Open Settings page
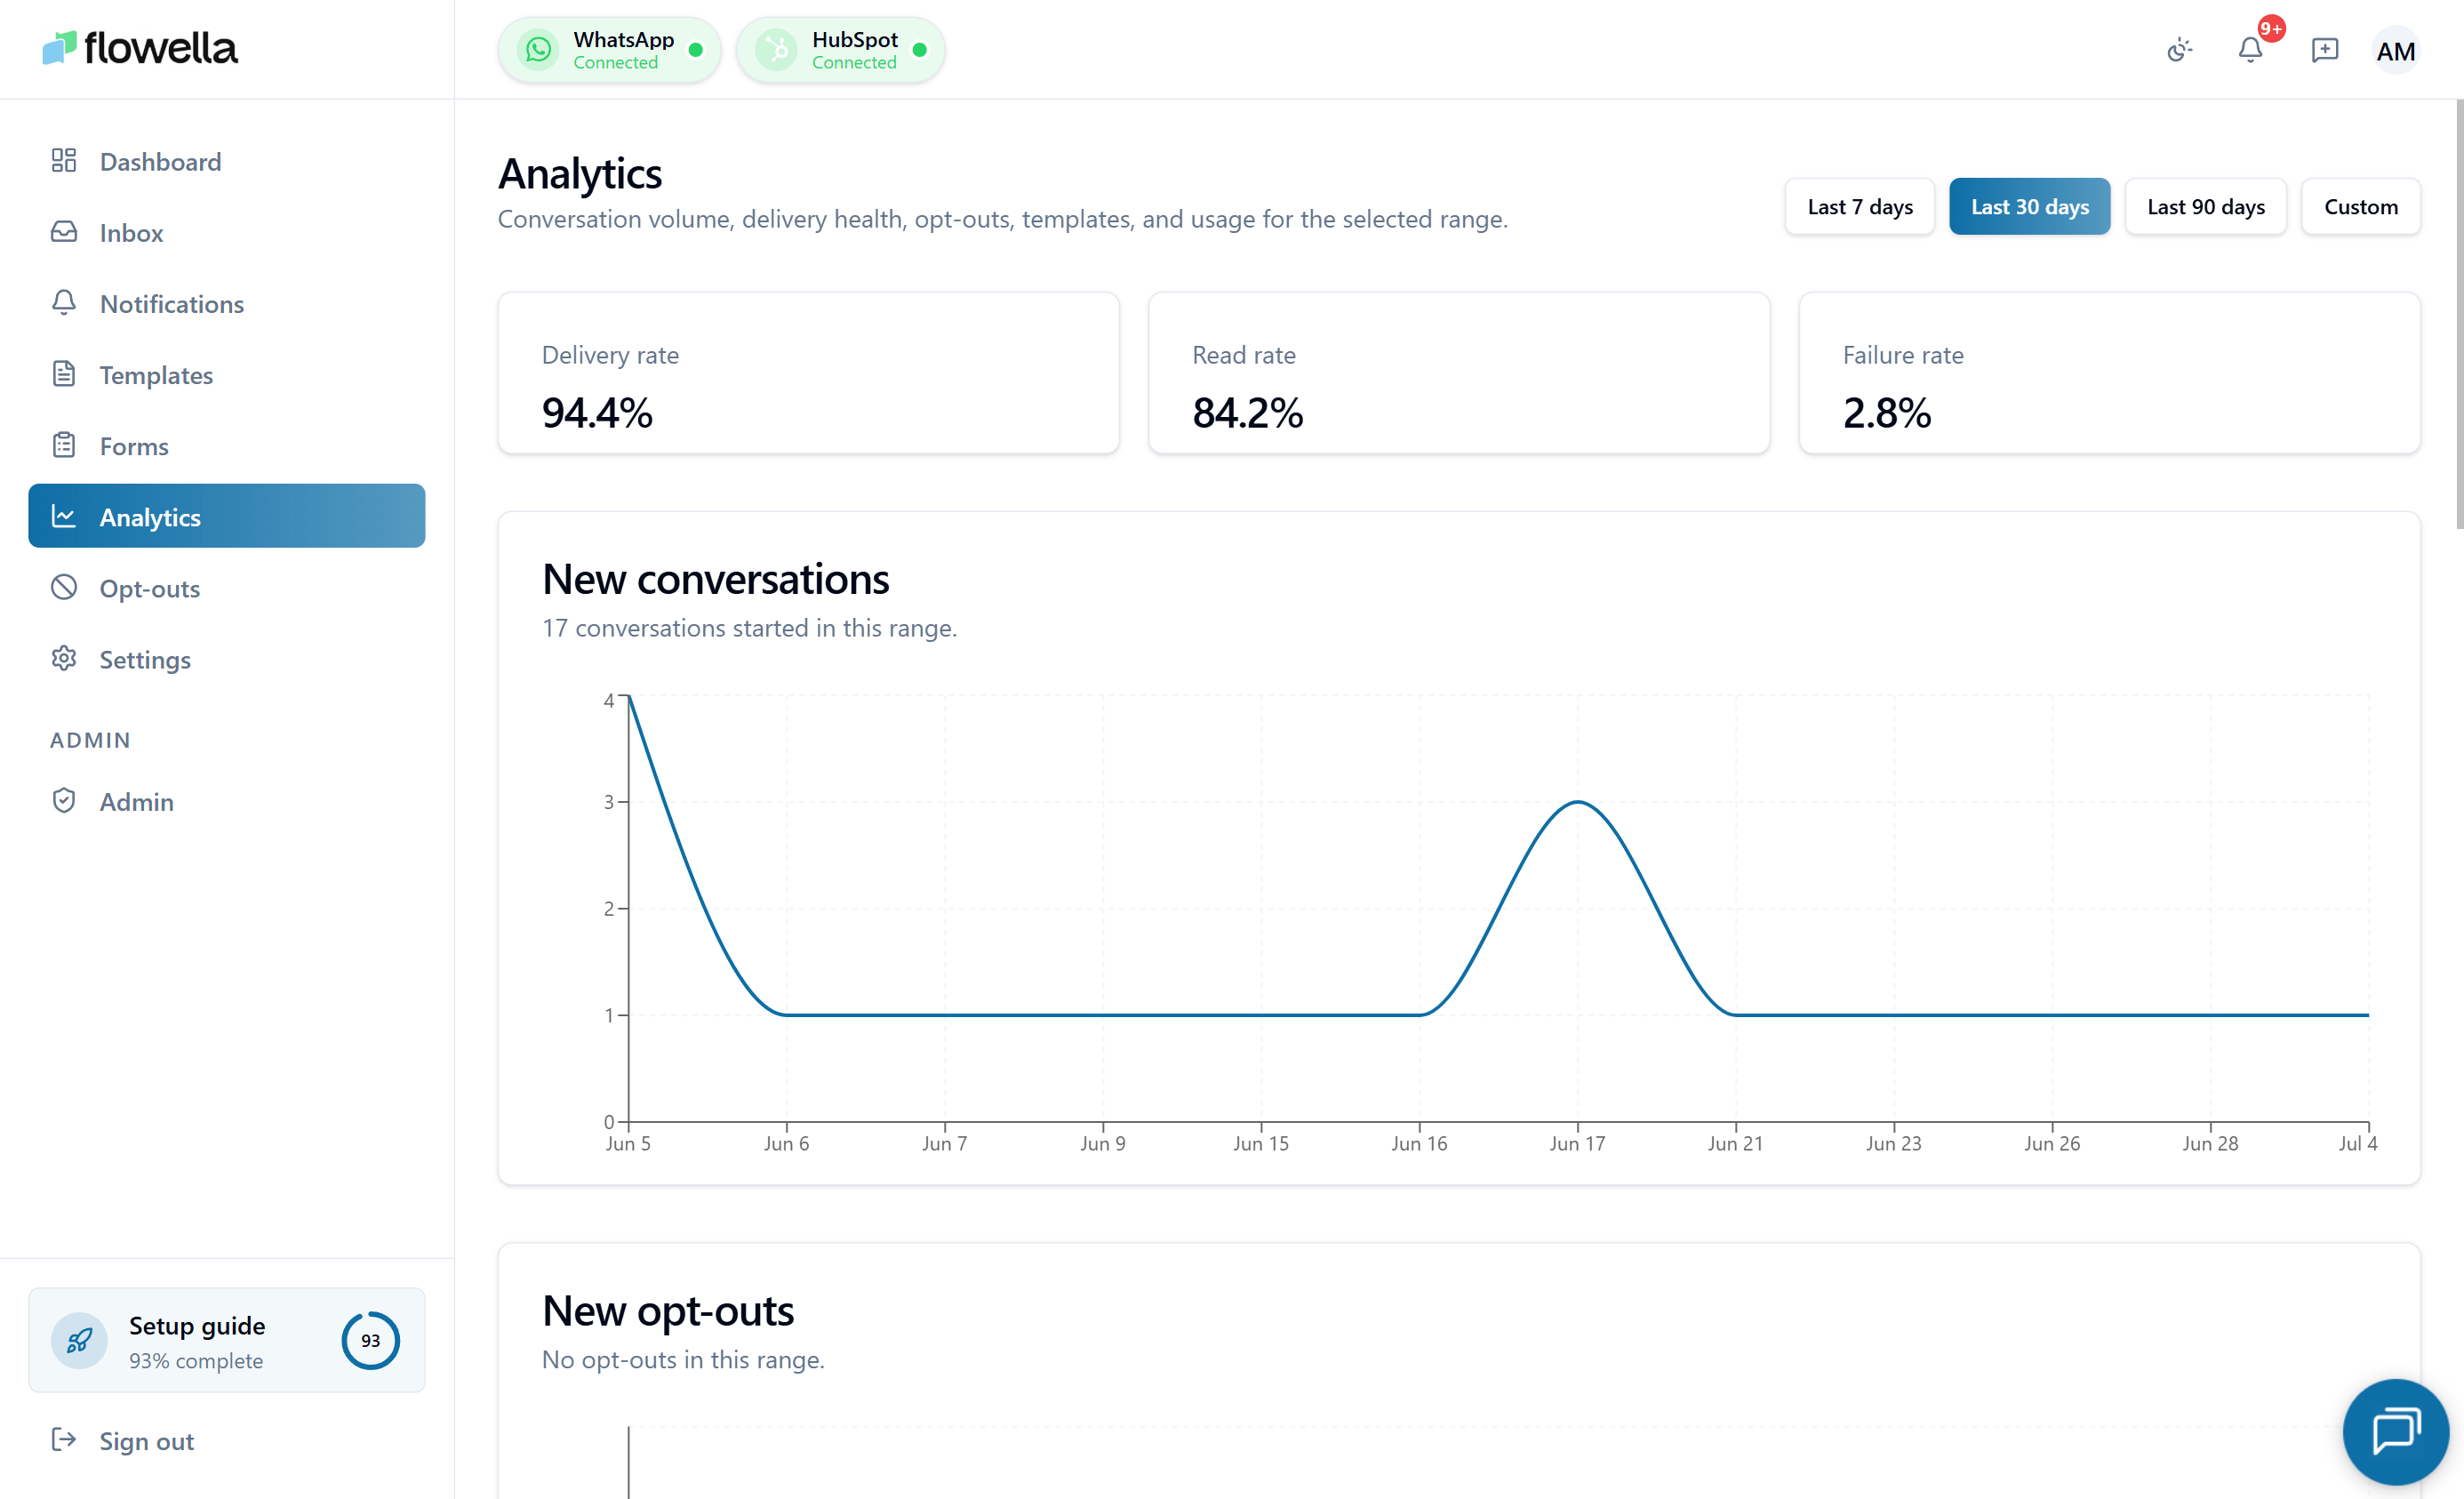 click(x=226, y=658)
